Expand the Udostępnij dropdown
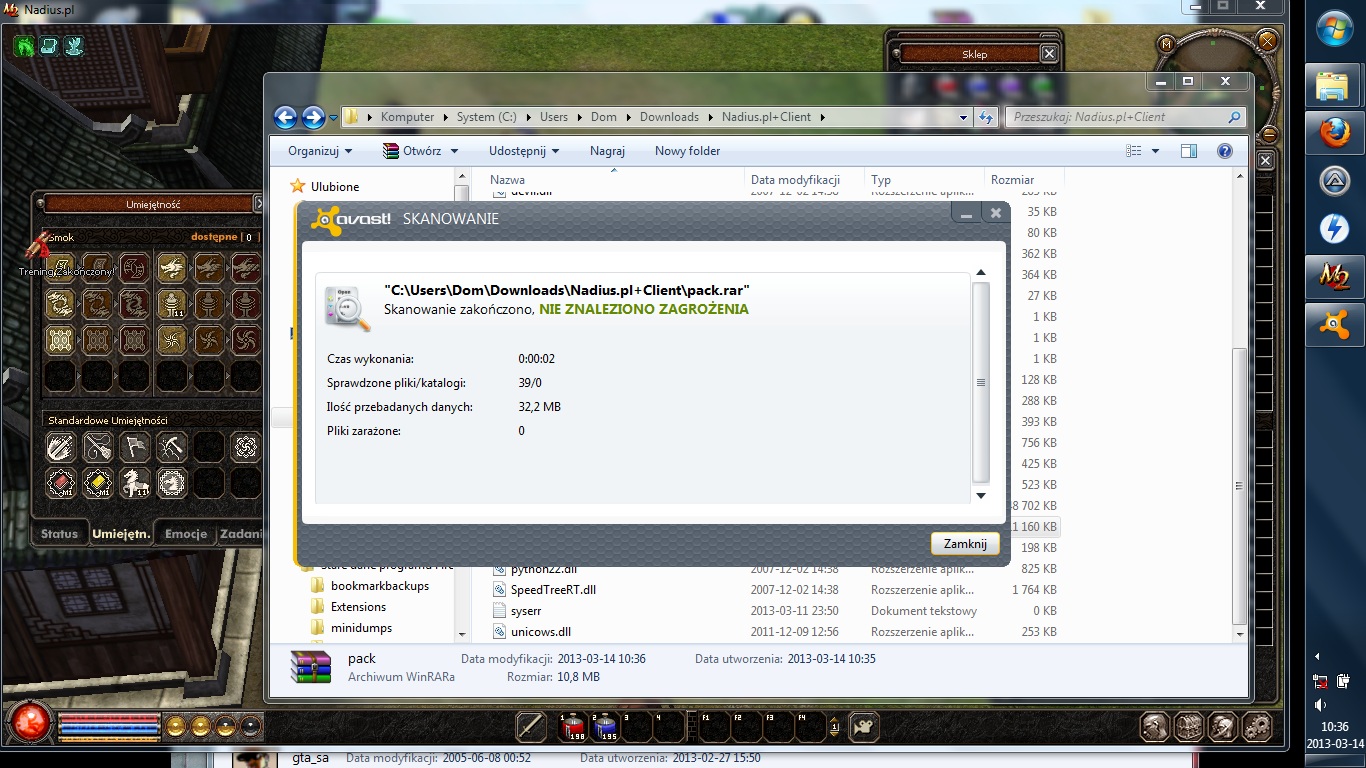This screenshot has width=1366, height=768. pyautogui.click(x=524, y=151)
